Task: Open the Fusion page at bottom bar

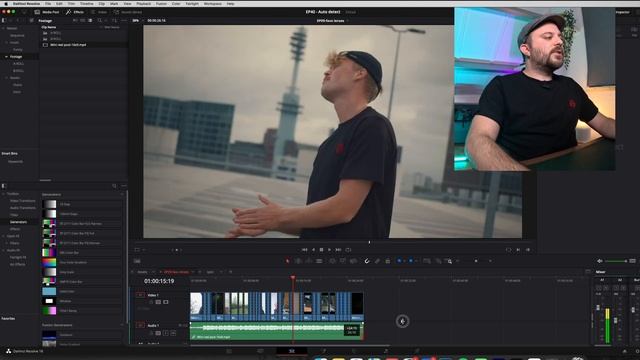Action: coord(323,351)
